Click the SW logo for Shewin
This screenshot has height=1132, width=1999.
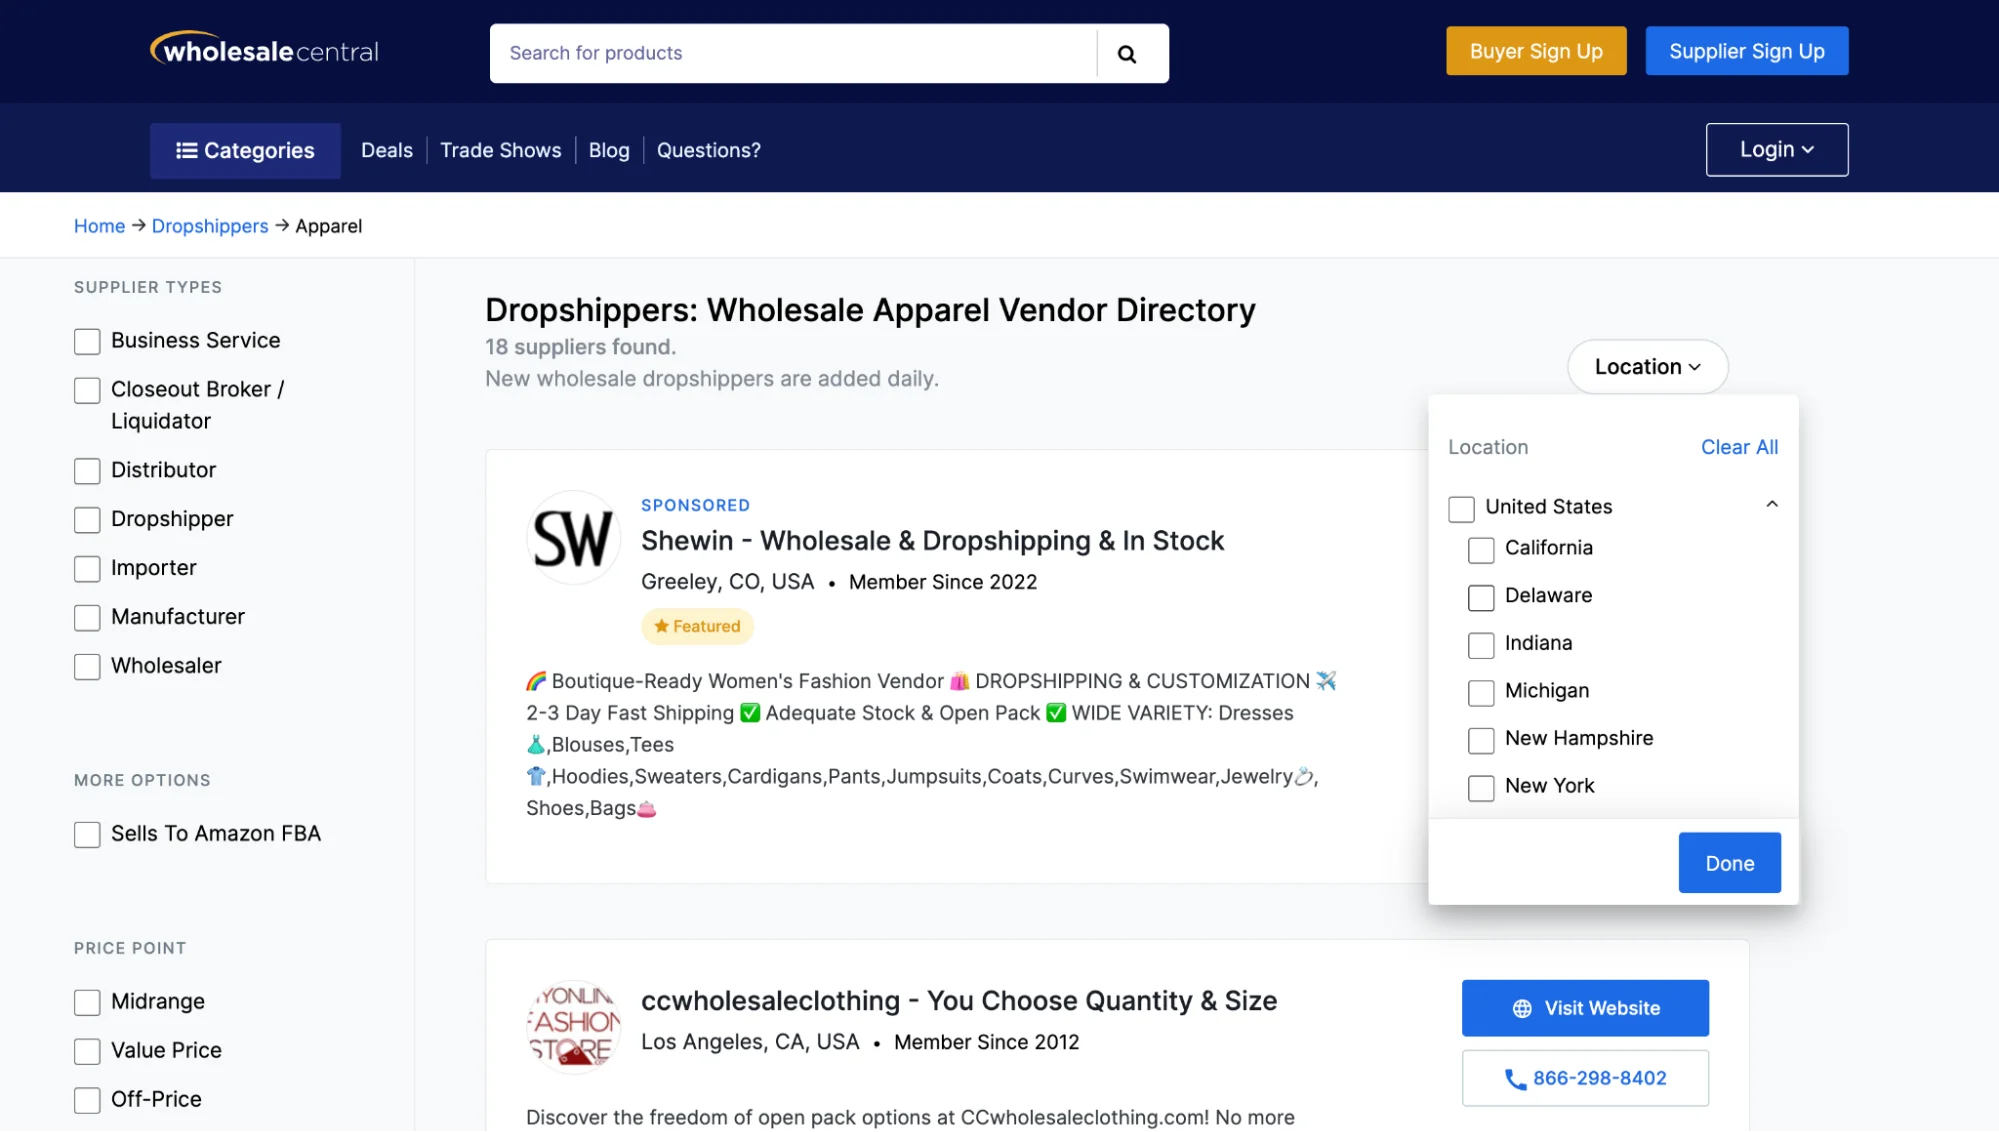(x=573, y=538)
